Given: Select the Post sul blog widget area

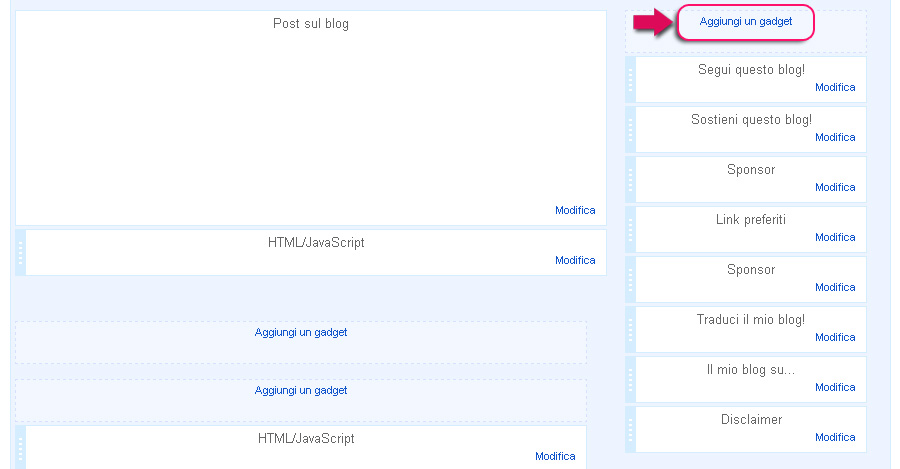Looking at the screenshot, I should [x=311, y=118].
